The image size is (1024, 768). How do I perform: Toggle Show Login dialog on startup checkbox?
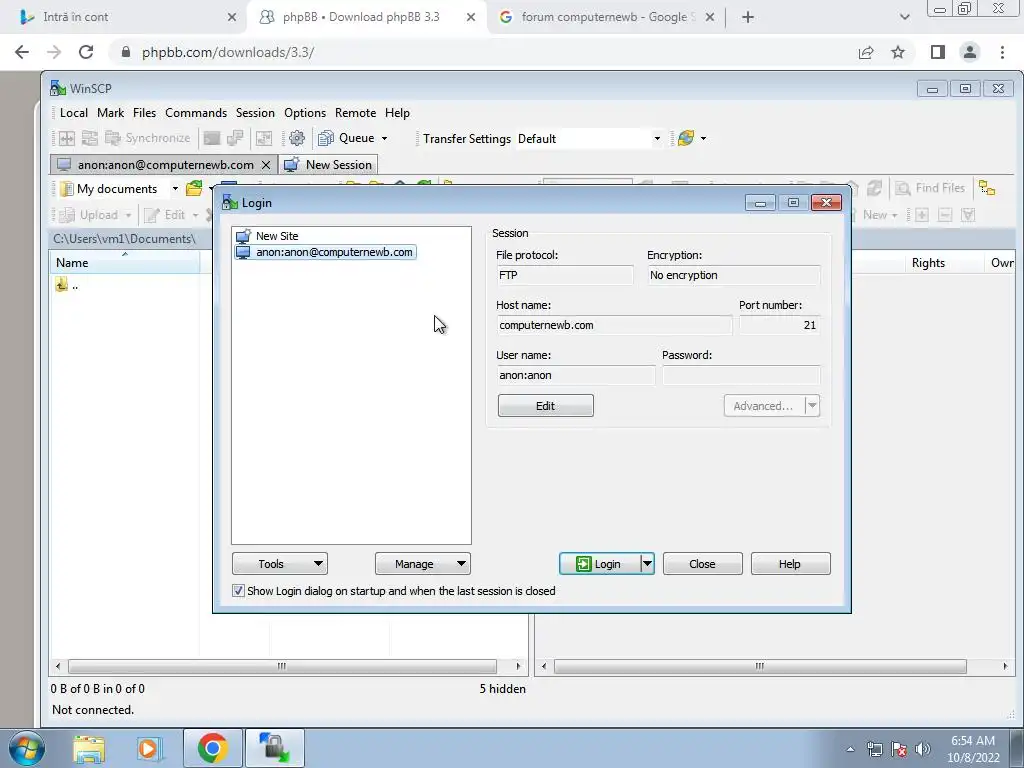[238, 591]
